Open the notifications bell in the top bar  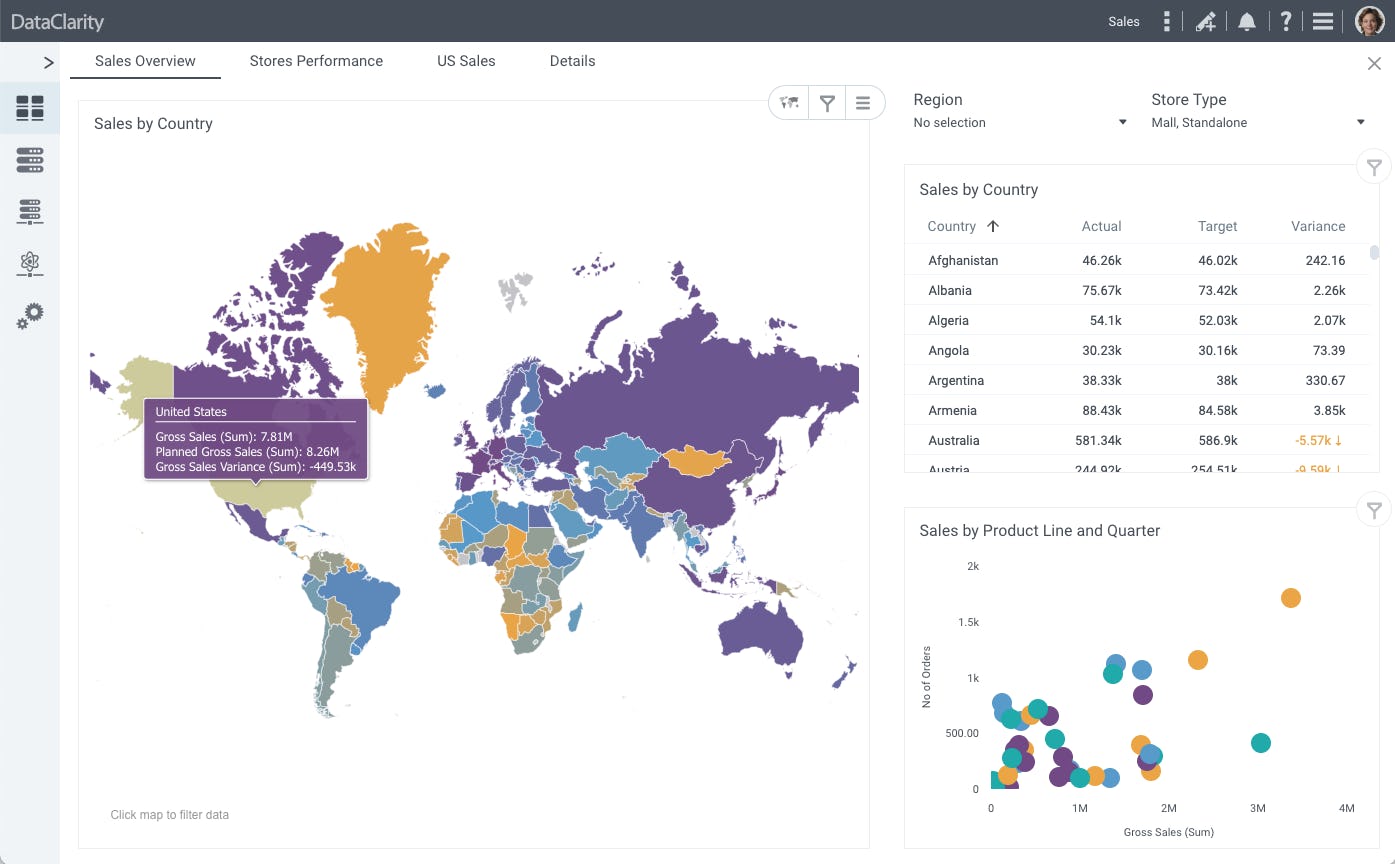pyautogui.click(x=1246, y=21)
